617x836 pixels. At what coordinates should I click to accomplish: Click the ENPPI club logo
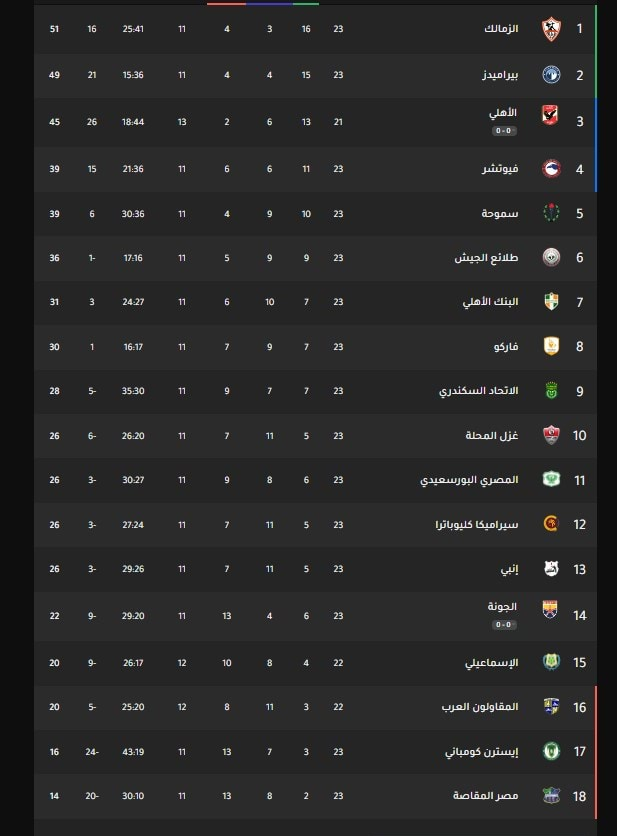551,568
